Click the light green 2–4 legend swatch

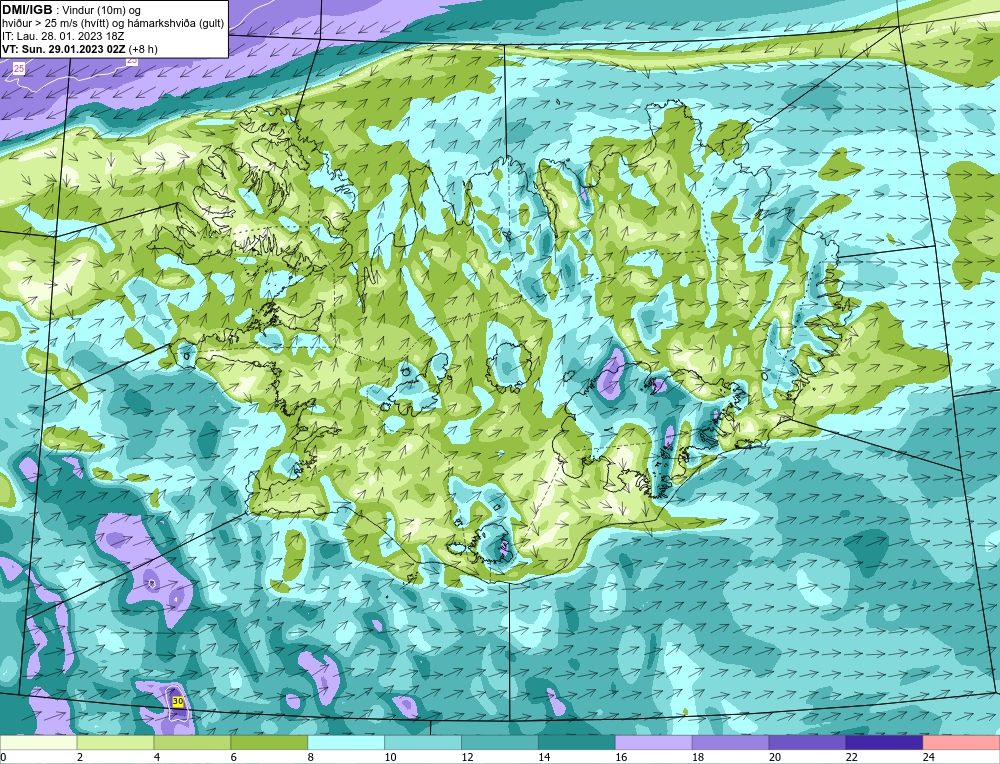(115, 743)
